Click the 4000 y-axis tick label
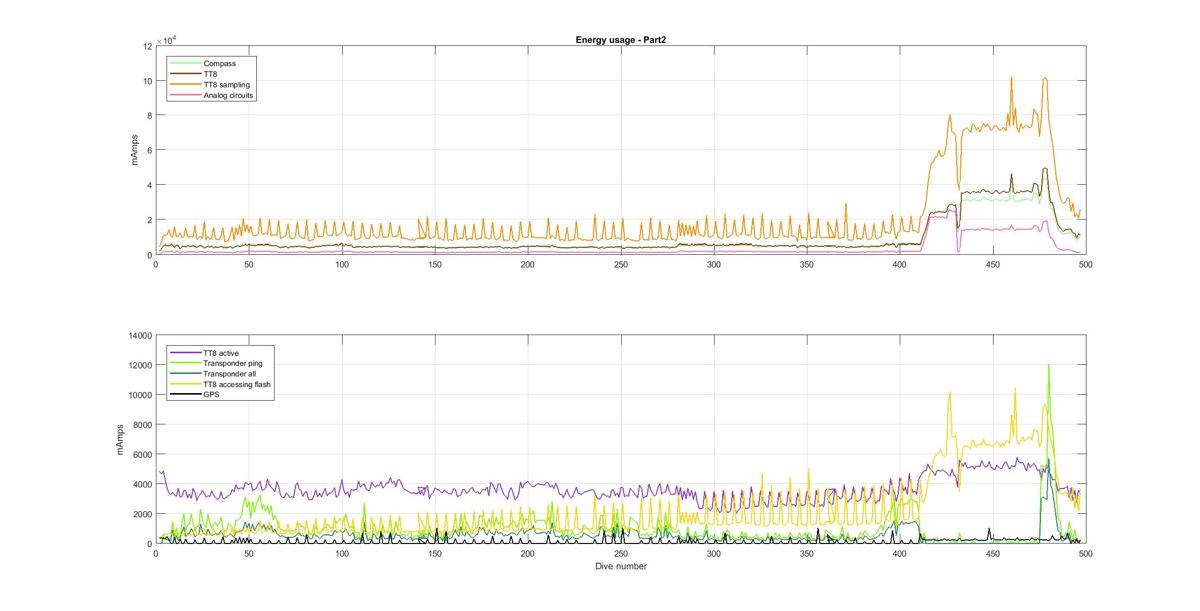The height and width of the screenshot is (611, 1200). pos(141,484)
